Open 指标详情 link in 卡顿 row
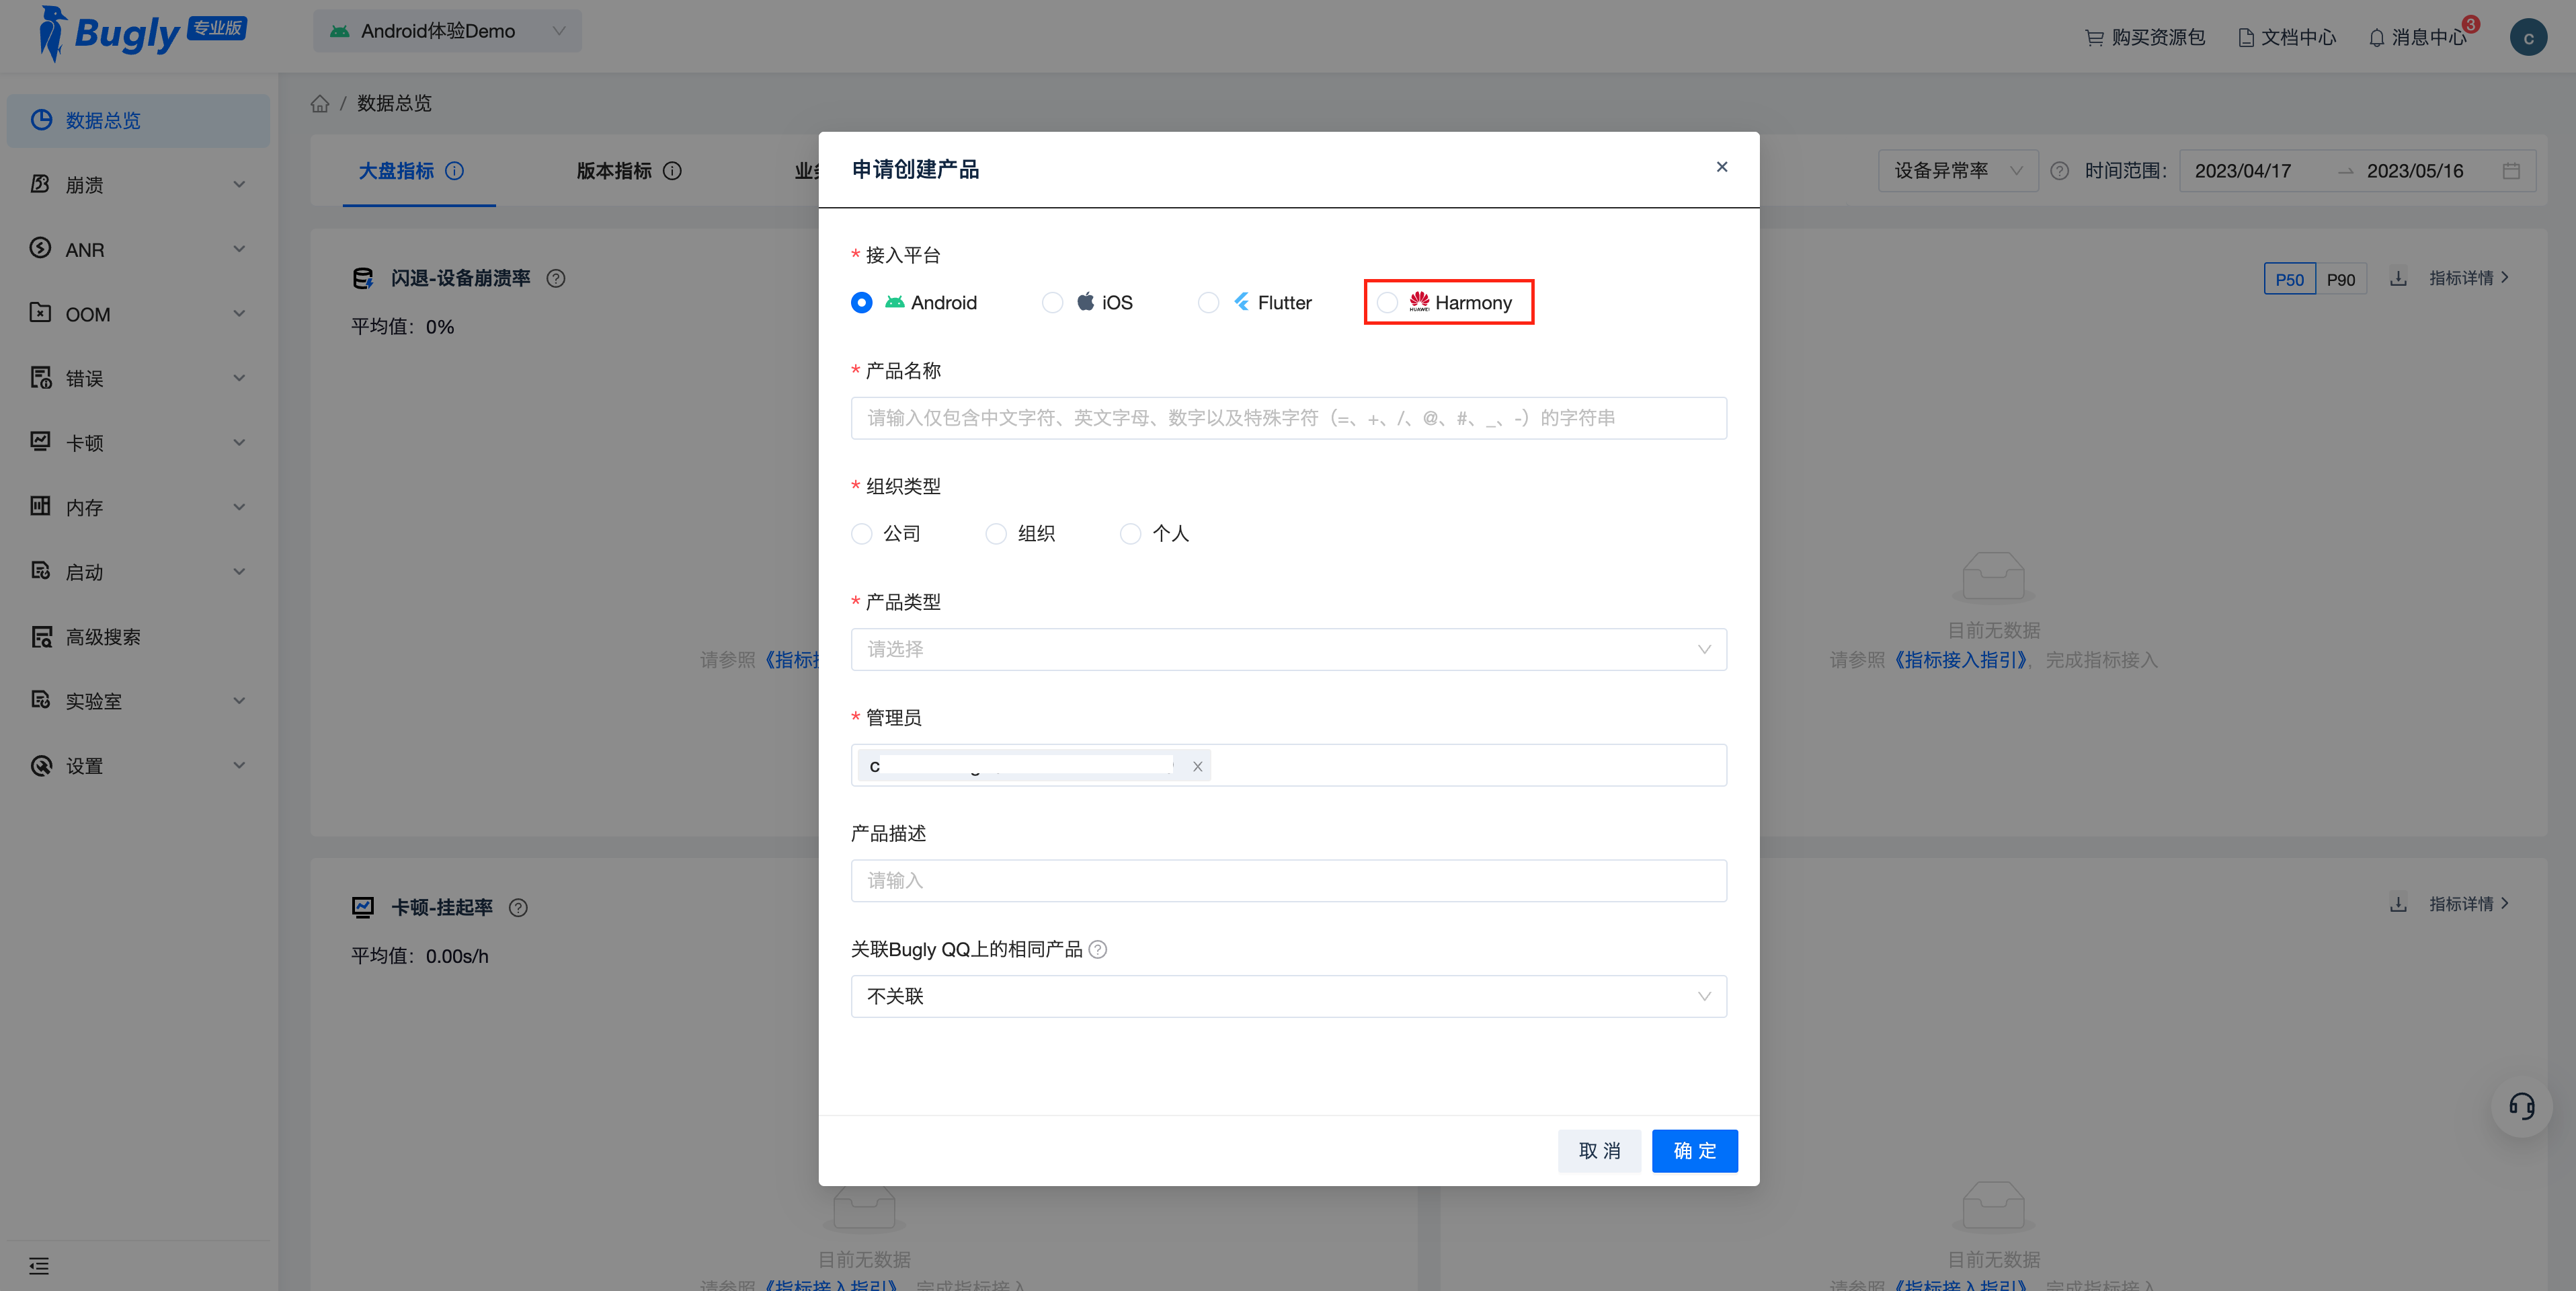The height and width of the screenshot is (1291, 2576). coord(2469,904)
